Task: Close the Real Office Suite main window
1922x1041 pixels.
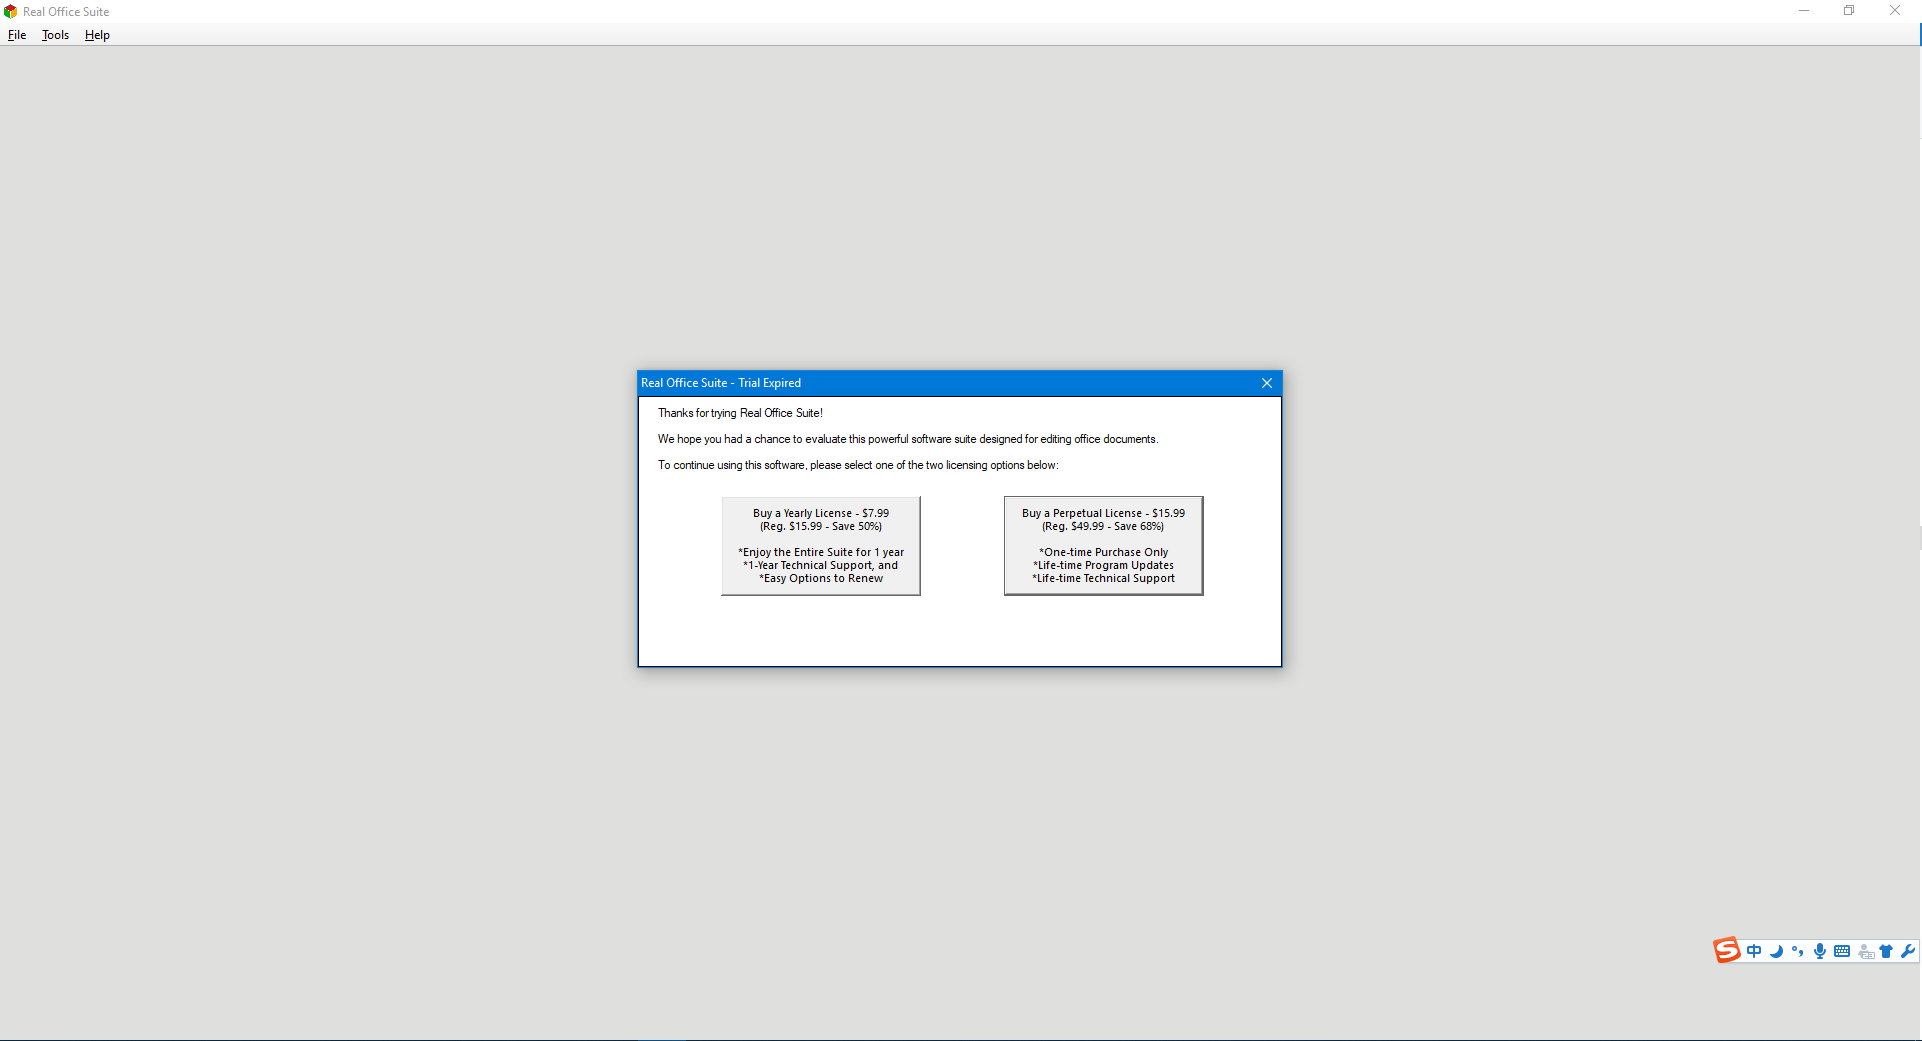Action: (1895, 11)
